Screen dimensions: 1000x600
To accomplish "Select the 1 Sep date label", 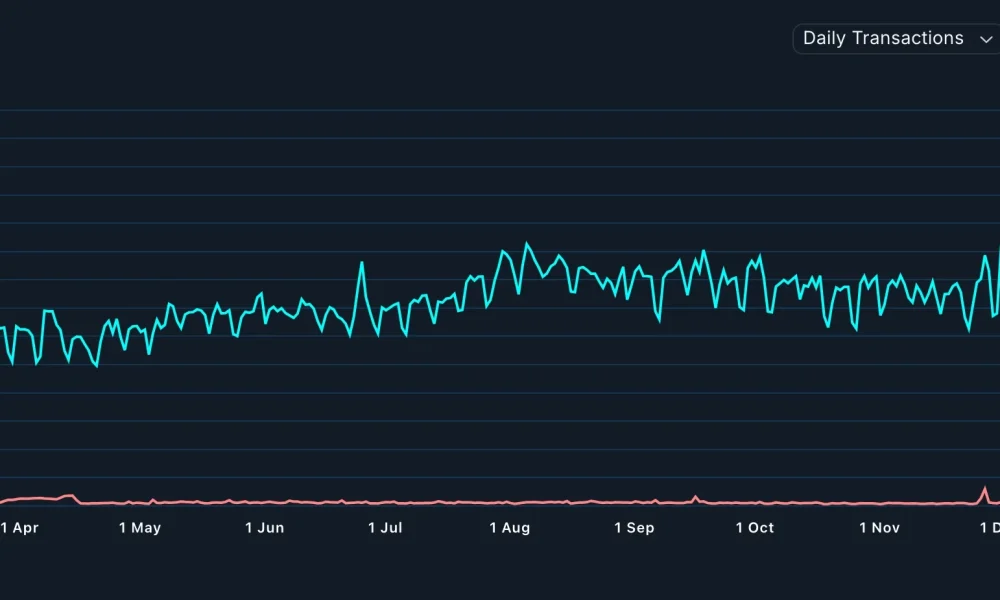I will pos(634,527).
